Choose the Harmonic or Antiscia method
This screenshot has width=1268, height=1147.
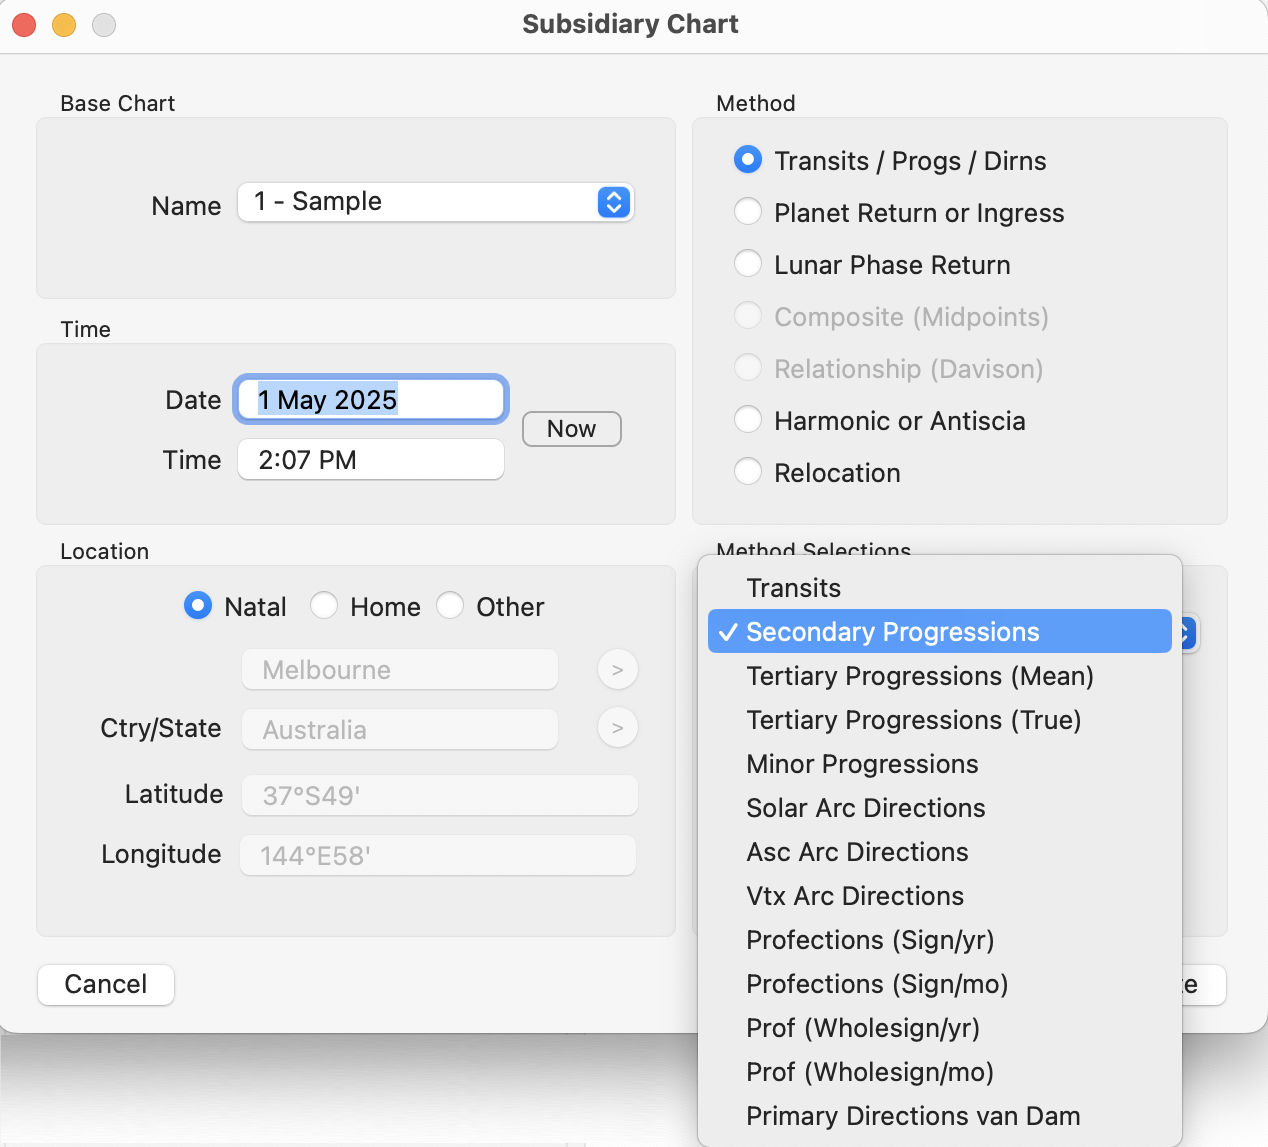748,419
